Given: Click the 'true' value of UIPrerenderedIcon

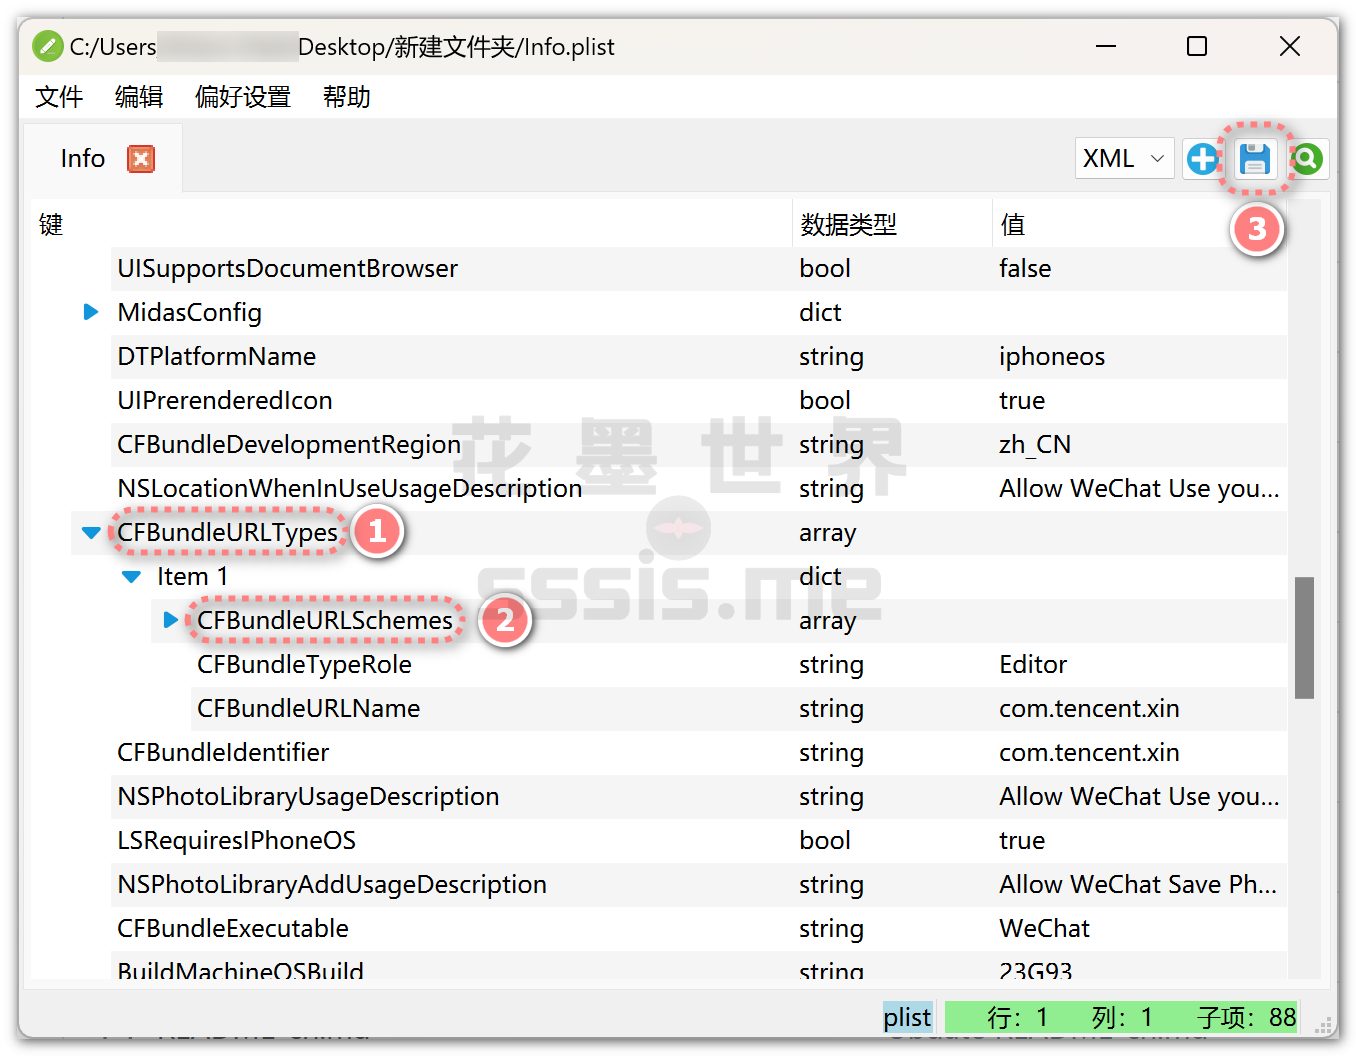Looking at the screenshot, I should (x=1022, y=400).
